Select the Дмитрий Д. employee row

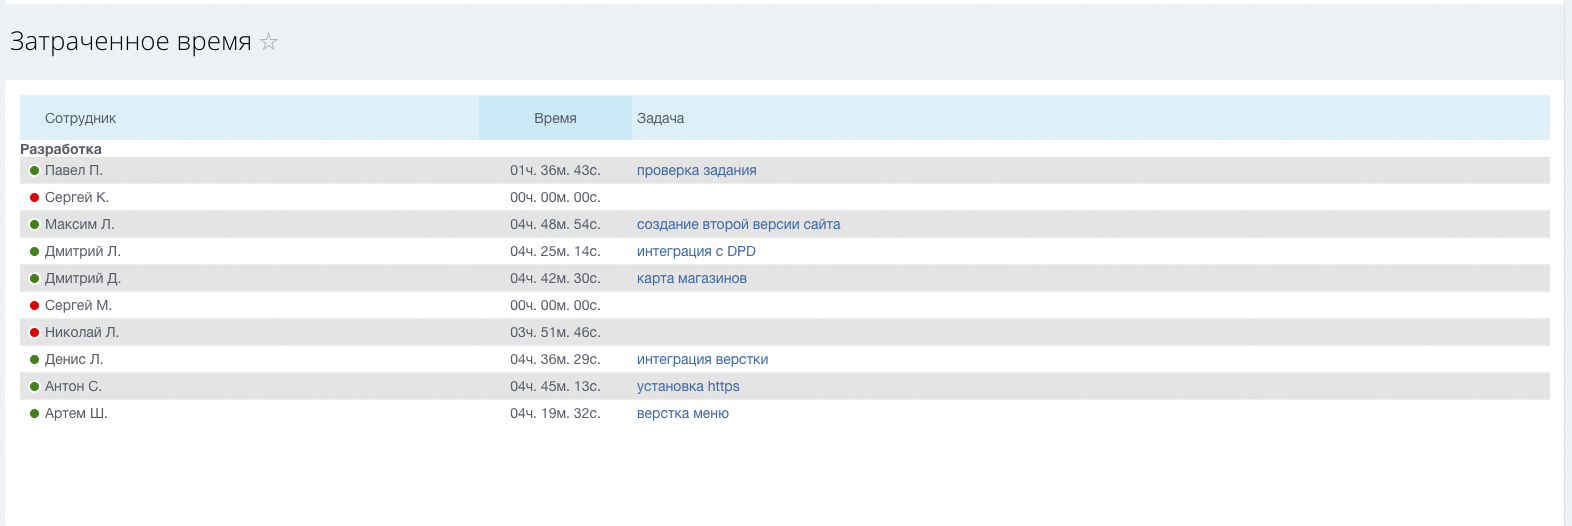[83, 279]
